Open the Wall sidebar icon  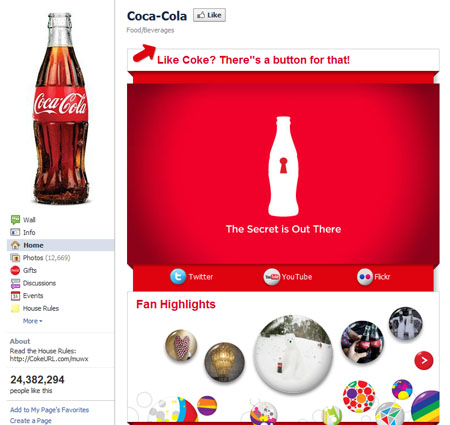(x=15, y=220)
